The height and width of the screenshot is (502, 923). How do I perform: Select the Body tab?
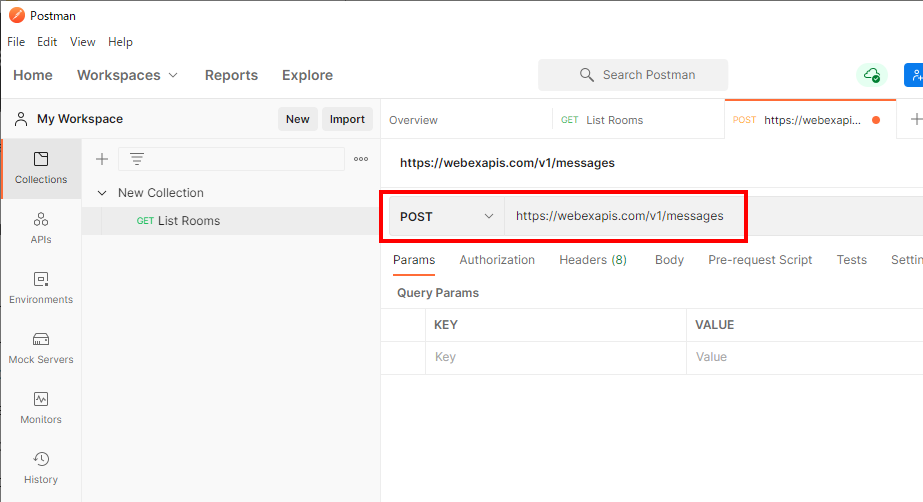coord(669,260)
